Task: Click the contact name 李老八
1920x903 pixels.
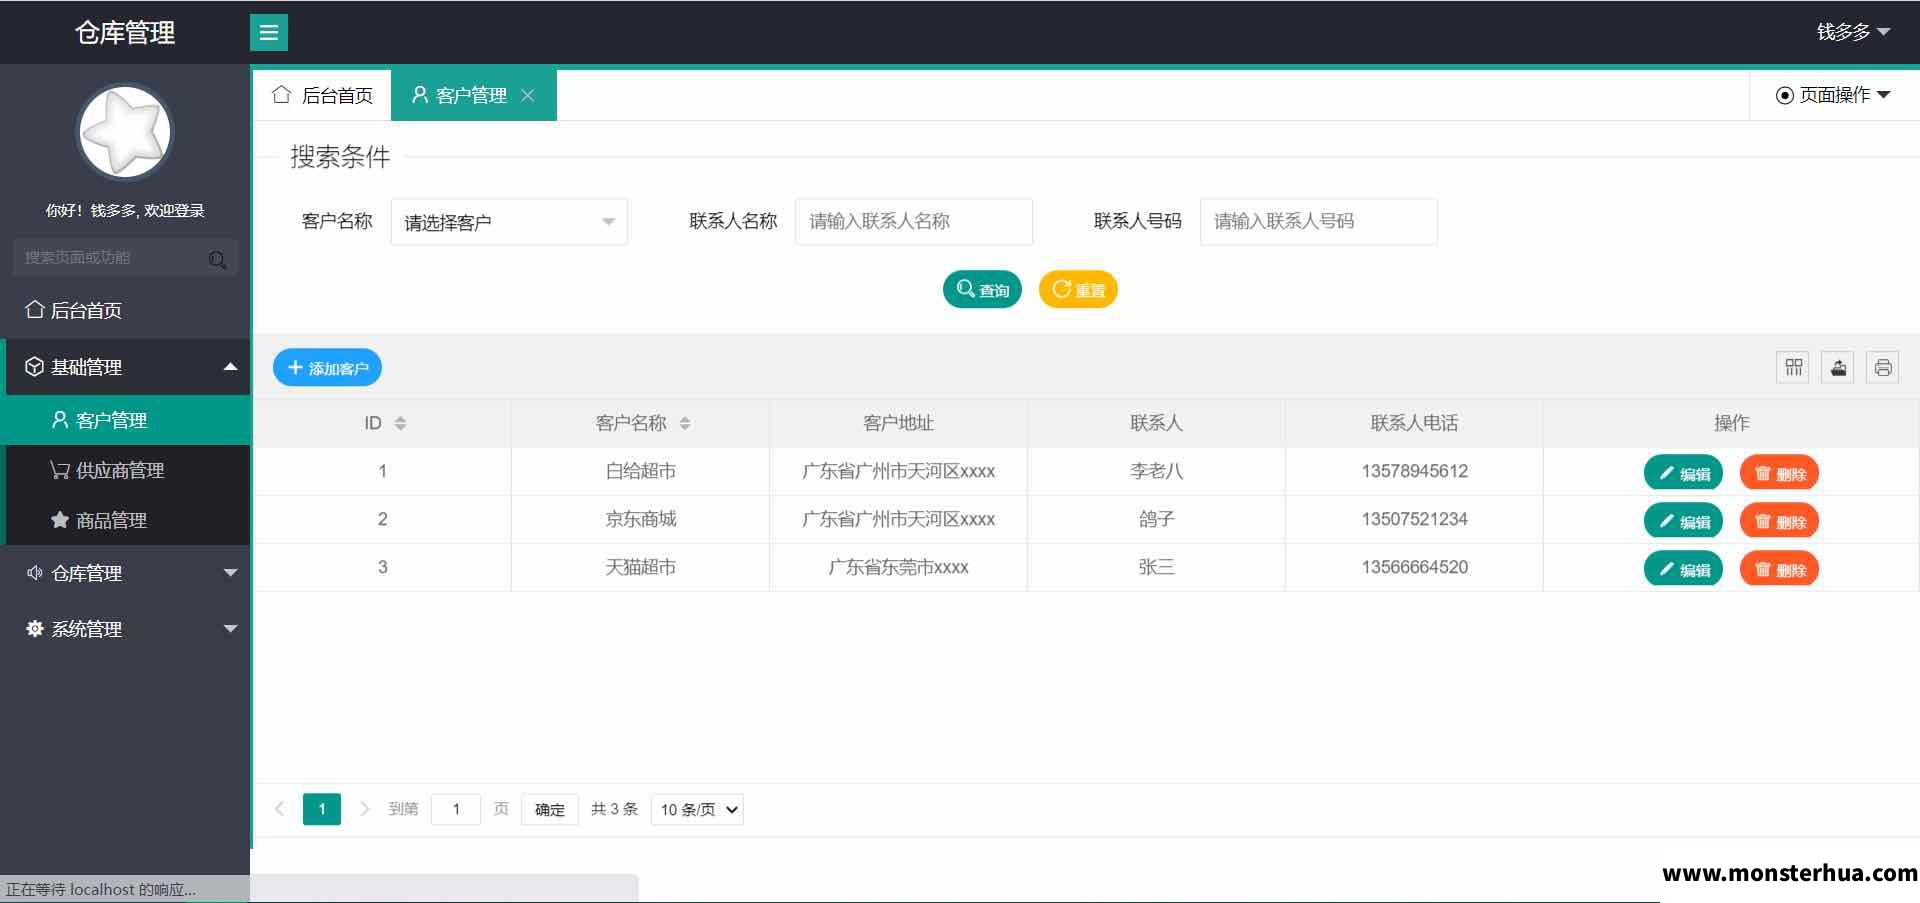Action: coord(1156,471)
